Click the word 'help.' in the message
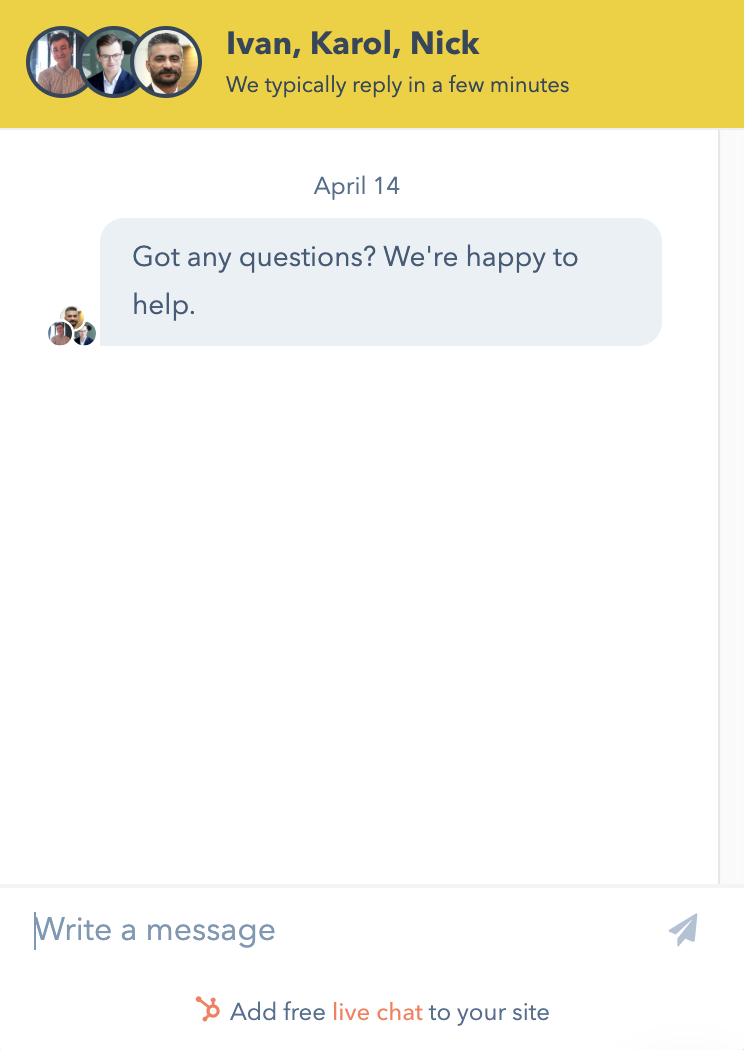This screenshot has height=1050, width=744. tap(163, 305)
